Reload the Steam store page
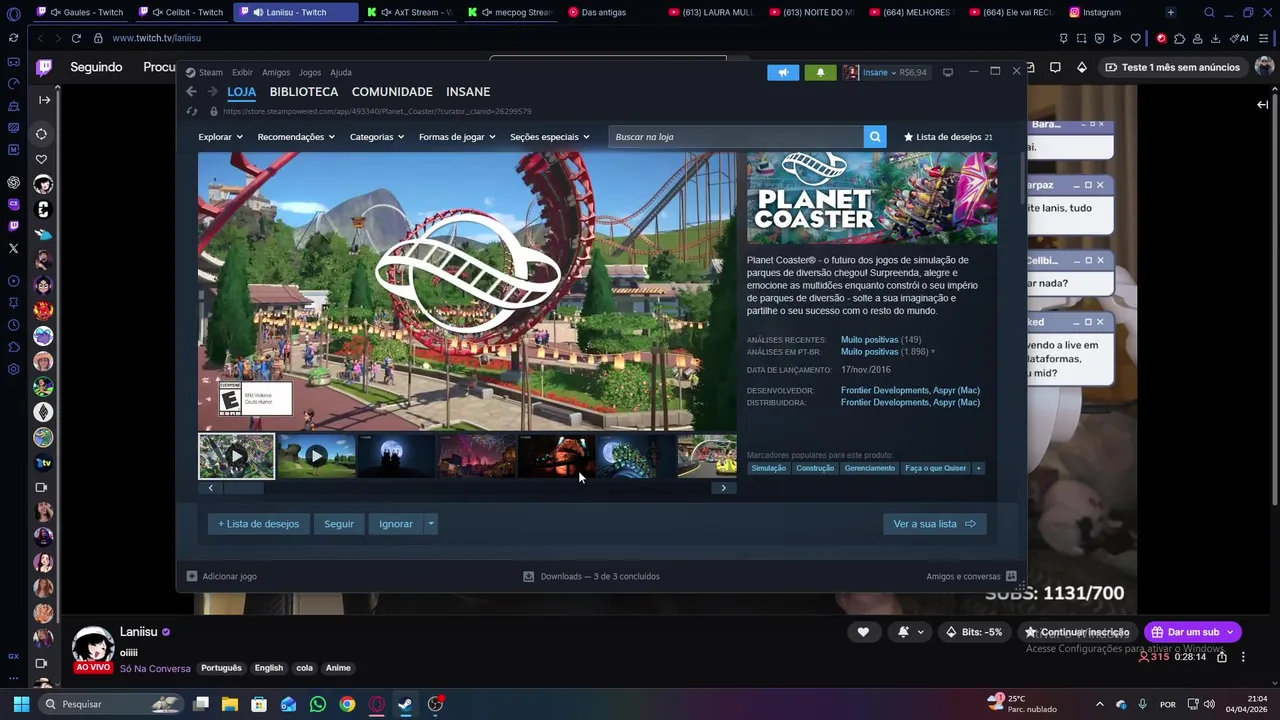 (191, 111)
